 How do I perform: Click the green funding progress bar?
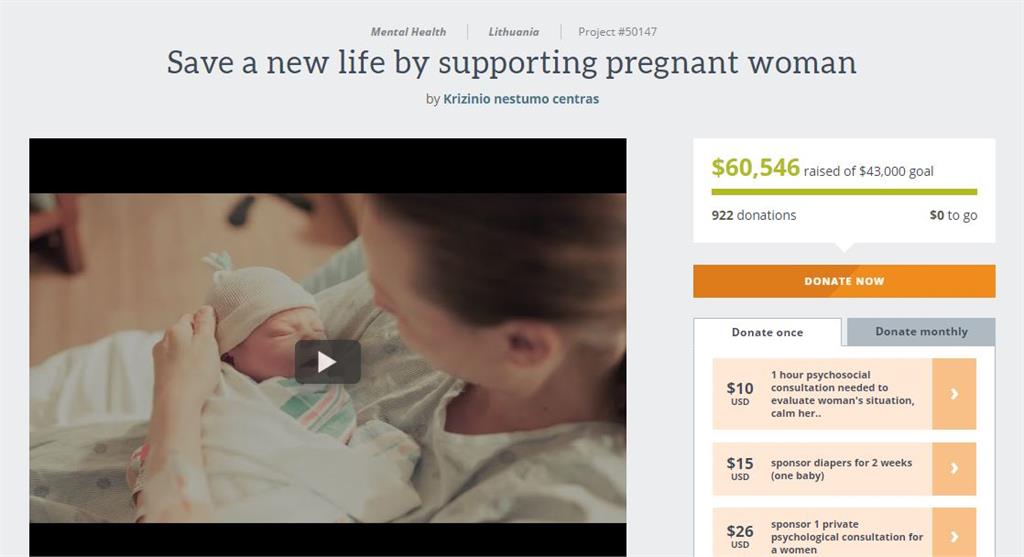[x=844, y=192]
